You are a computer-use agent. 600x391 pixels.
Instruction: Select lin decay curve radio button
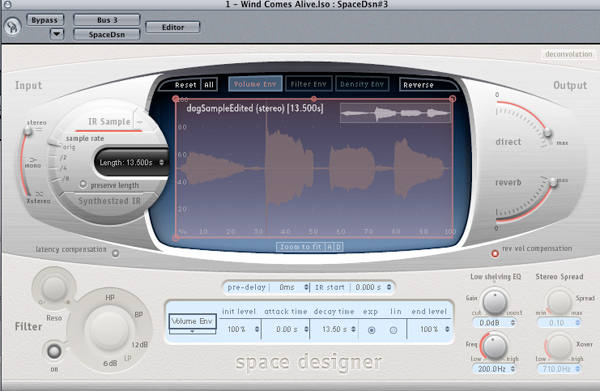pos(393,330)
